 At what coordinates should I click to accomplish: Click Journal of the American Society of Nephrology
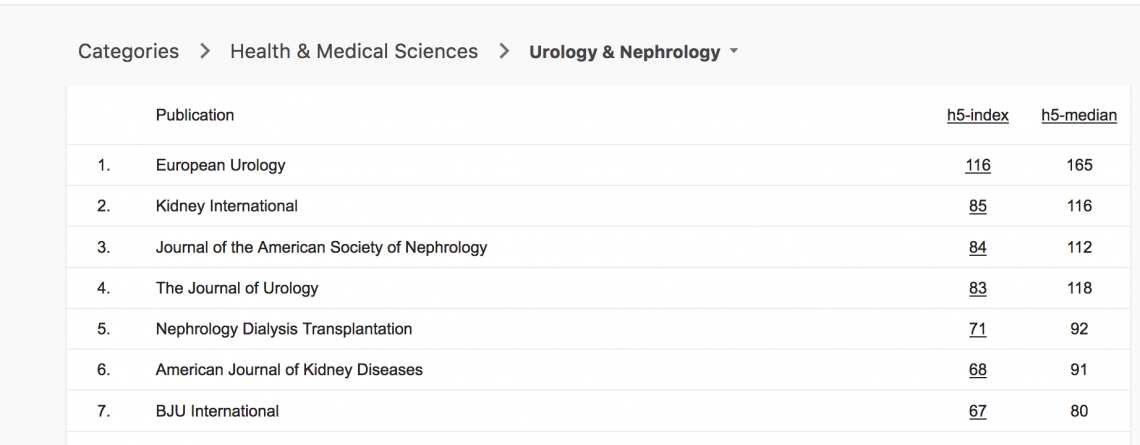click(321, 247)
